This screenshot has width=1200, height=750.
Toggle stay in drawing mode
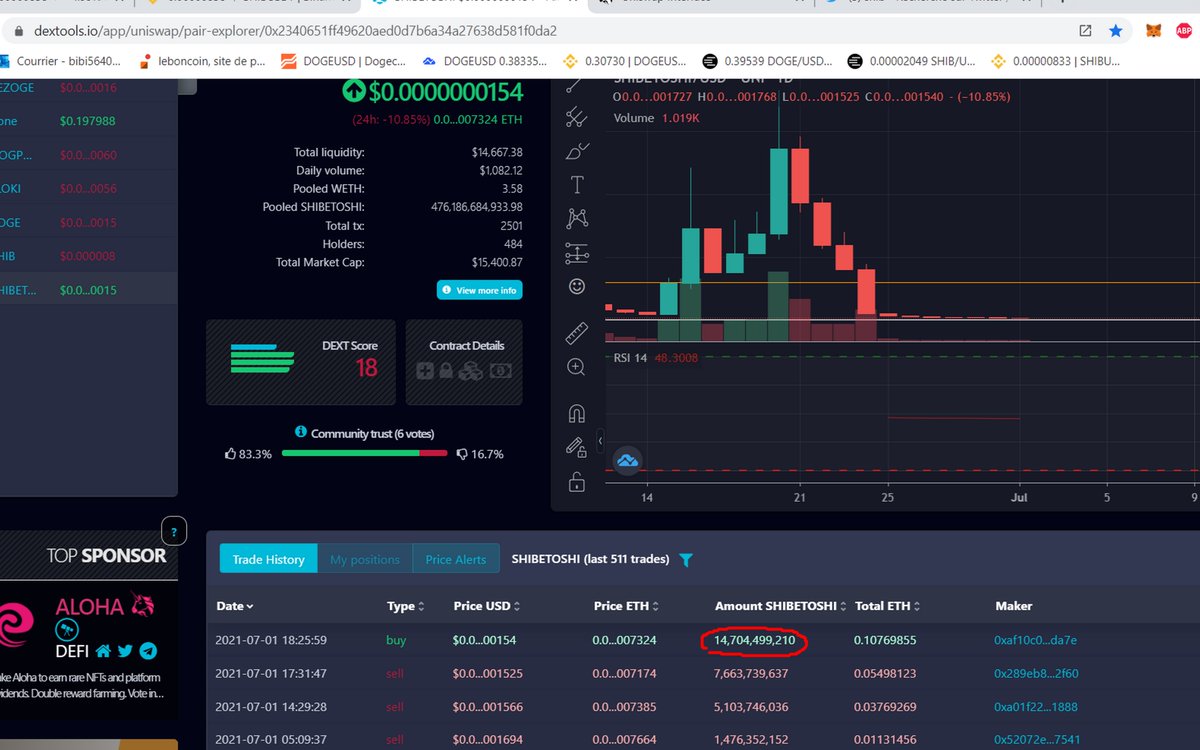[x=576, y=447]
